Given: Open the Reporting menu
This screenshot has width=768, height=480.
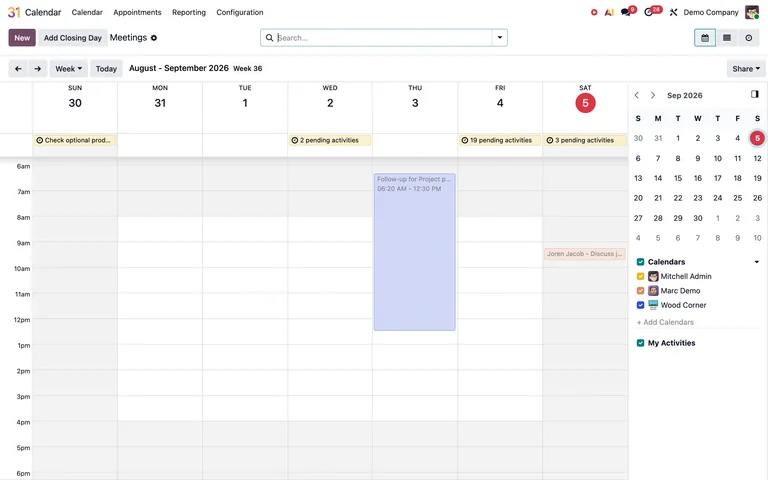Looking at the screenshot, I should 189,12.
